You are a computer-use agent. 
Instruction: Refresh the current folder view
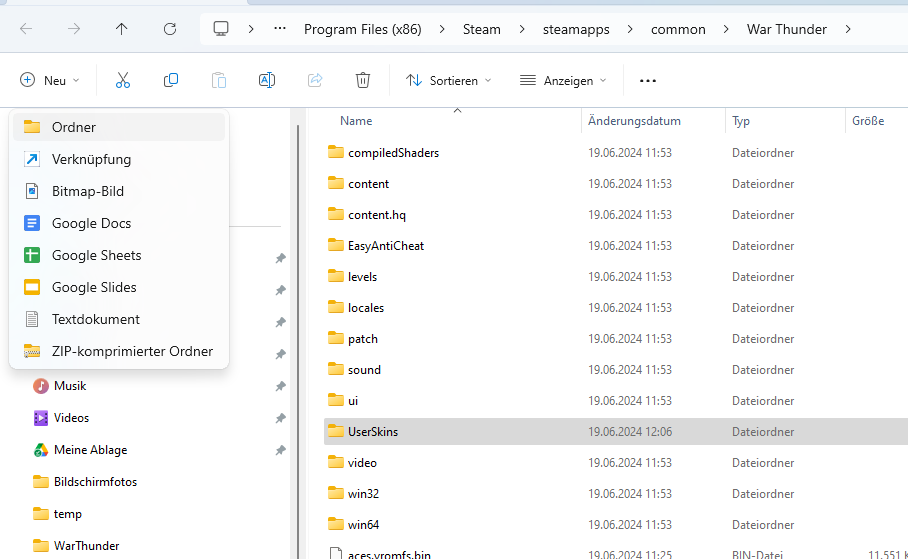tap(170, 29)
